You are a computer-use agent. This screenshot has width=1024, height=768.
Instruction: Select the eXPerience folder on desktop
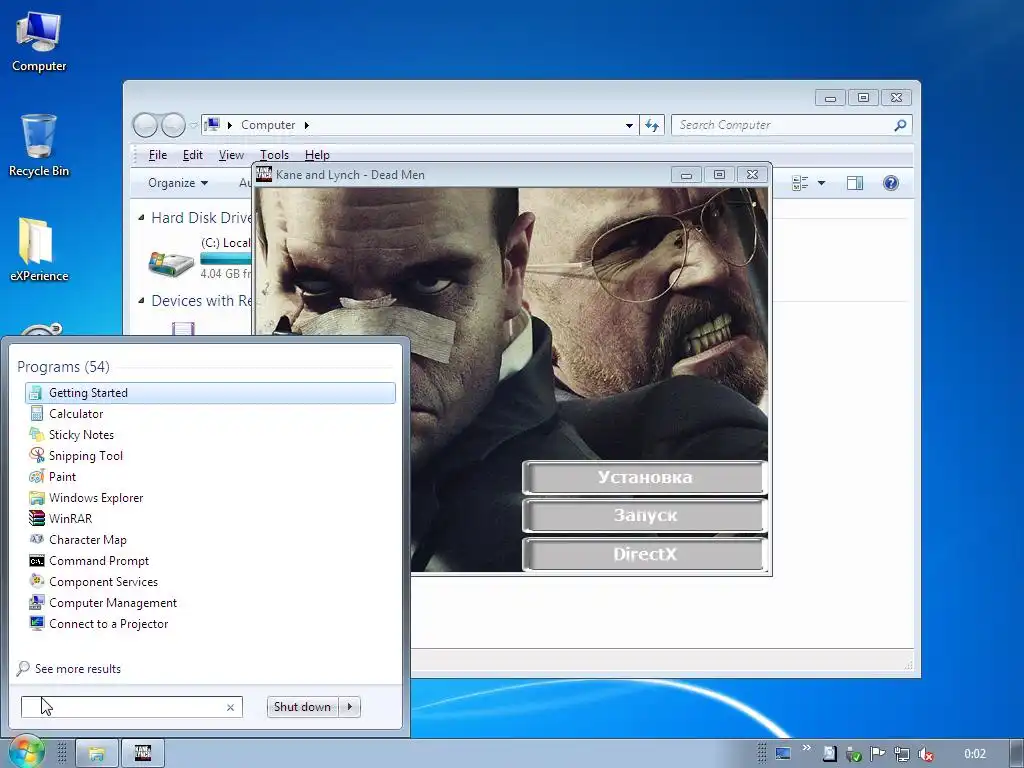(x=39, y=249)
